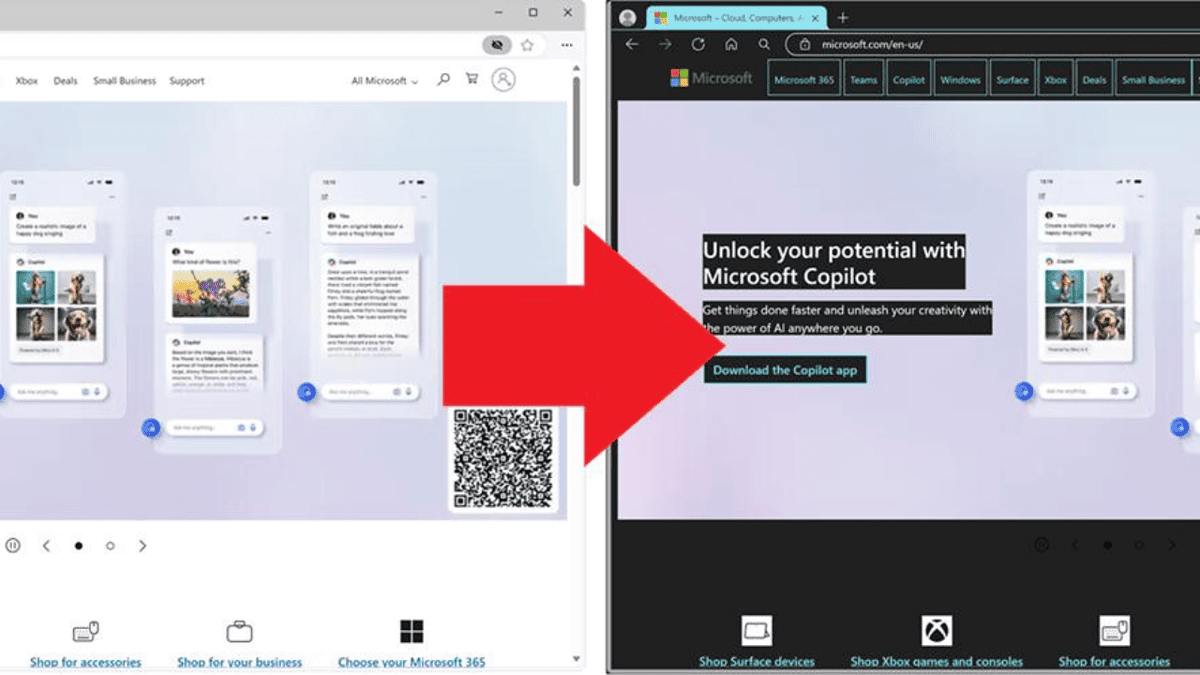
Task: Open the Settings and more (...) menu
Action: (566, 44)
